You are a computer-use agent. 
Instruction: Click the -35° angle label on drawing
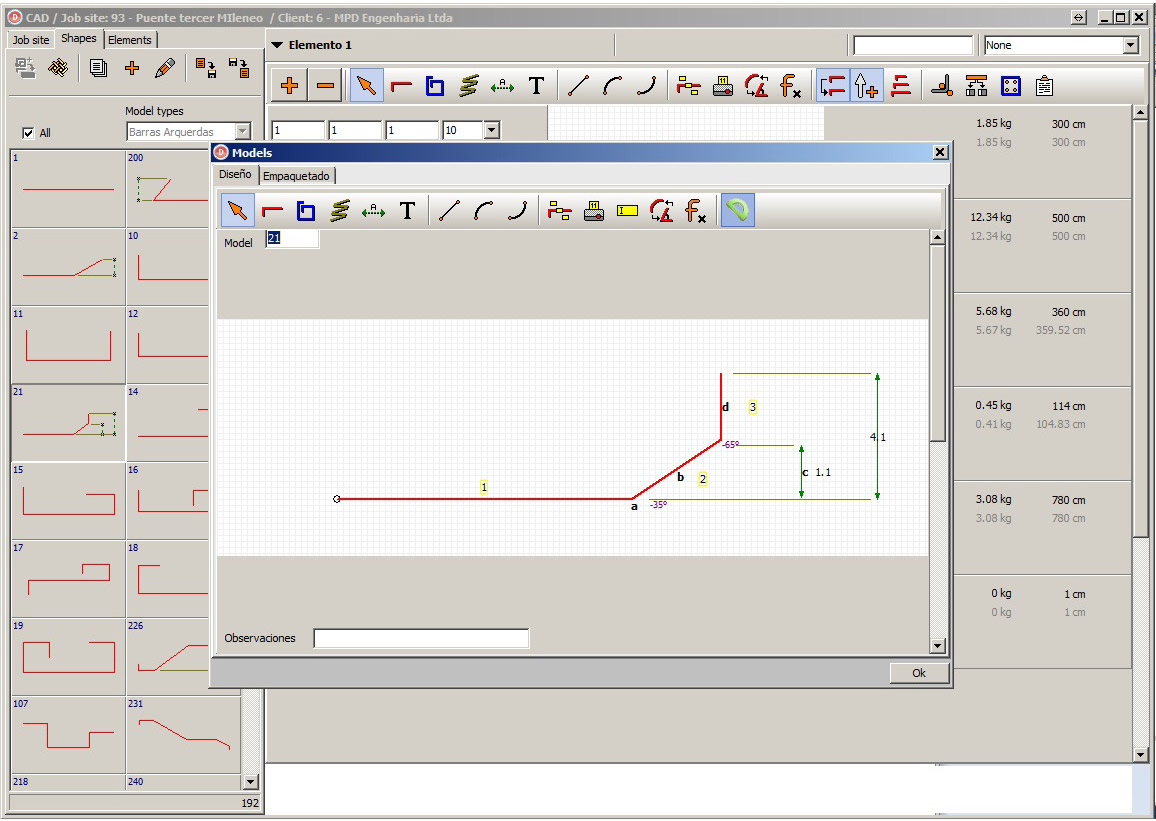tap(658, 505)
